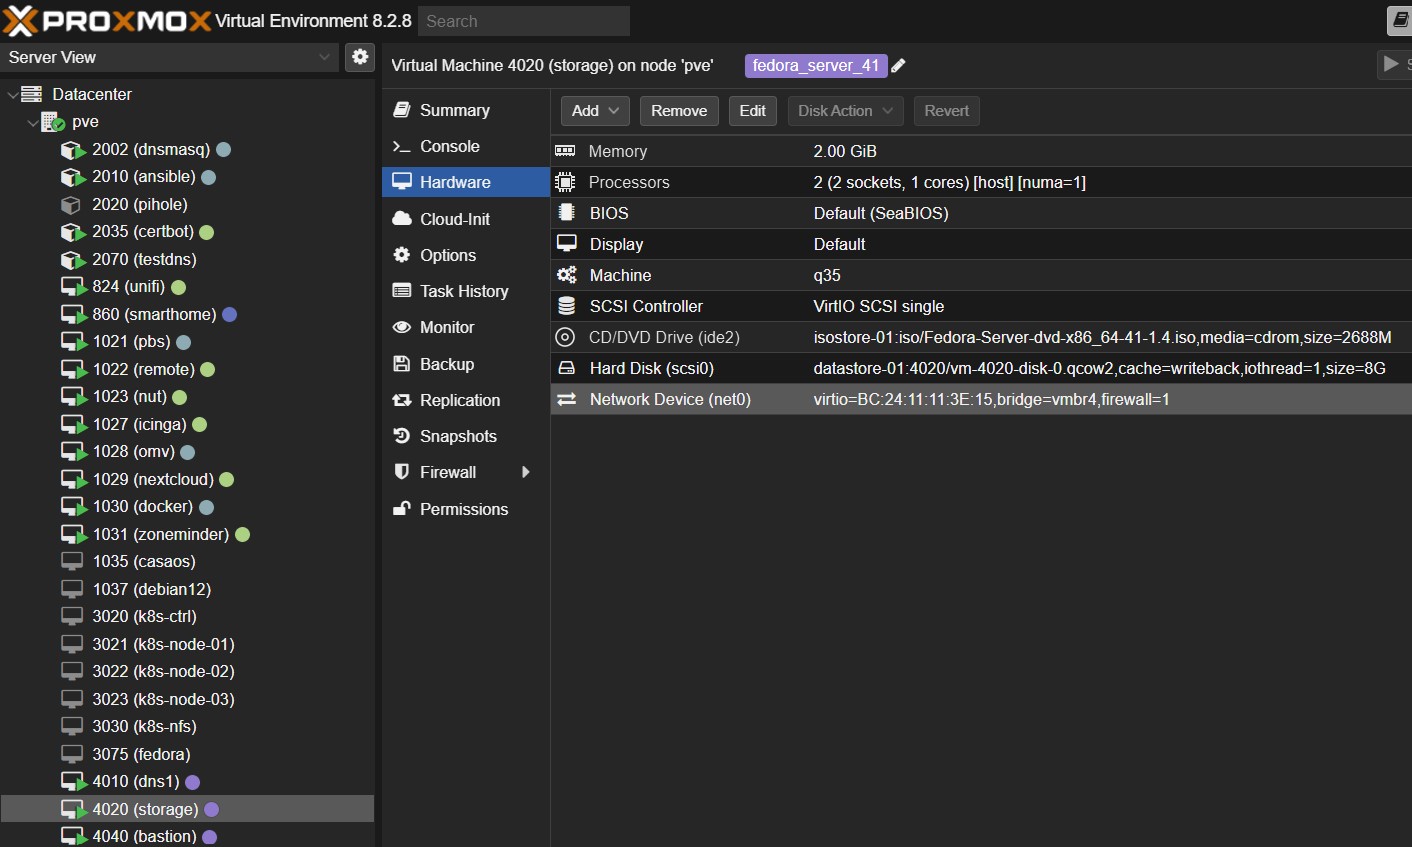The height and width of the screenshot is (847, 1412).
Task: Click the documentation book icon at top right
Action: point(1400,20)
